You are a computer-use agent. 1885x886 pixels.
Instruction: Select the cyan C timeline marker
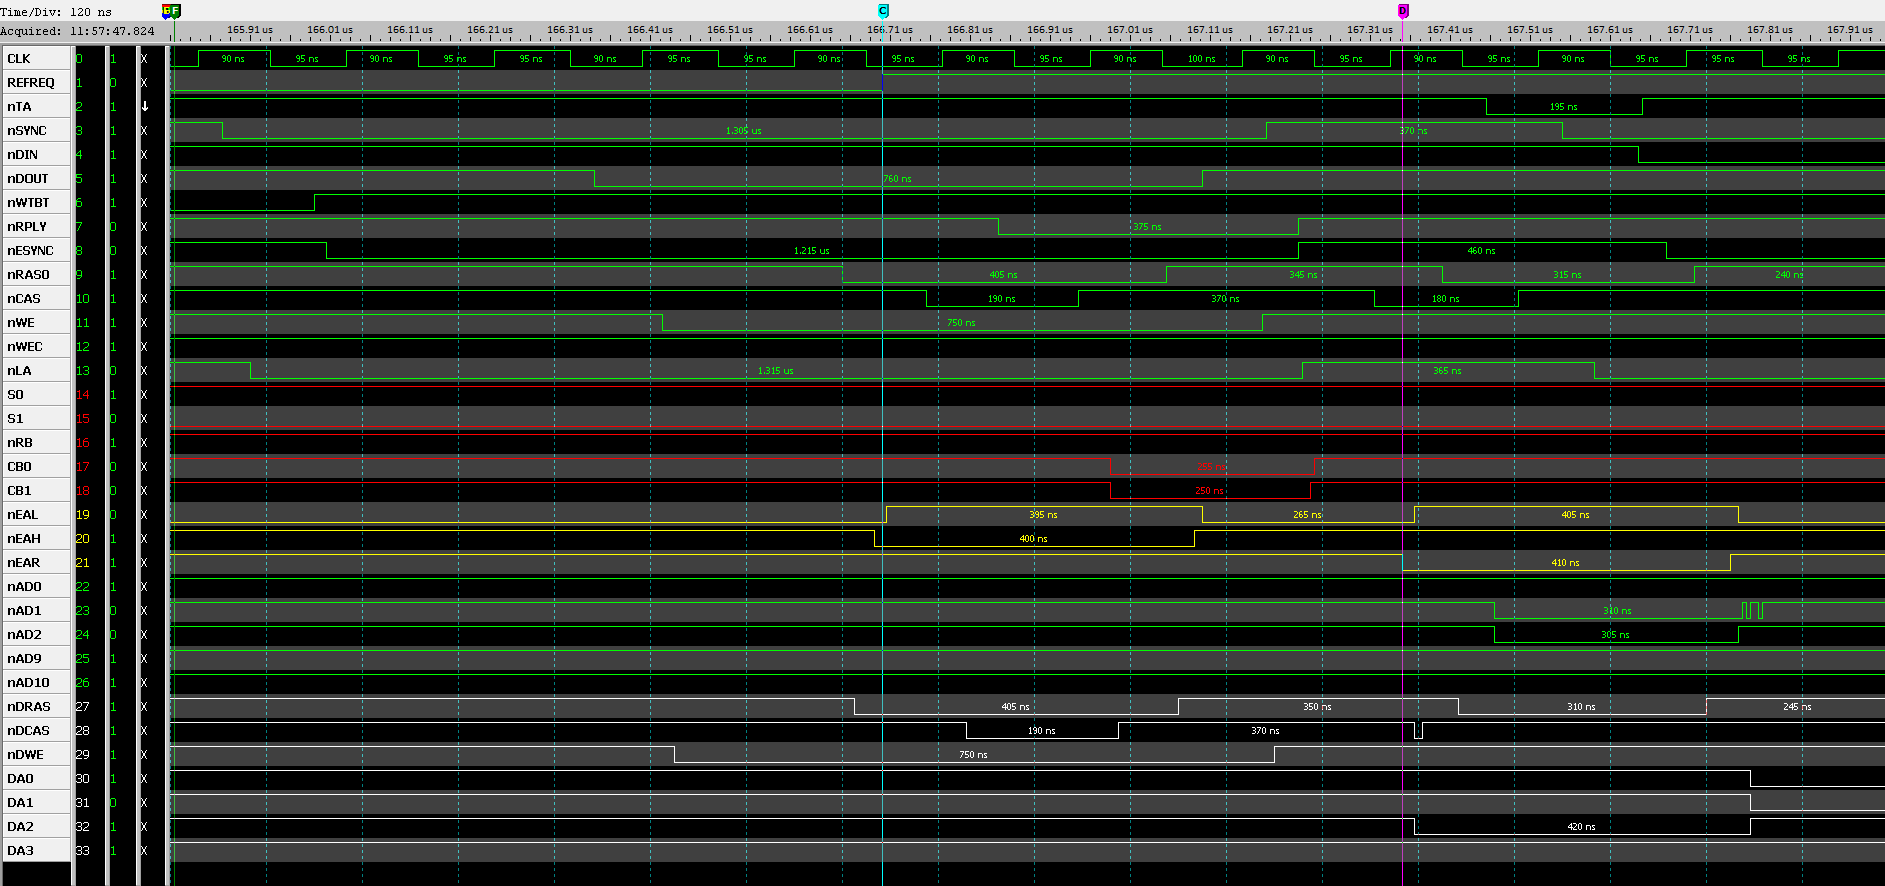coord(883,11)
